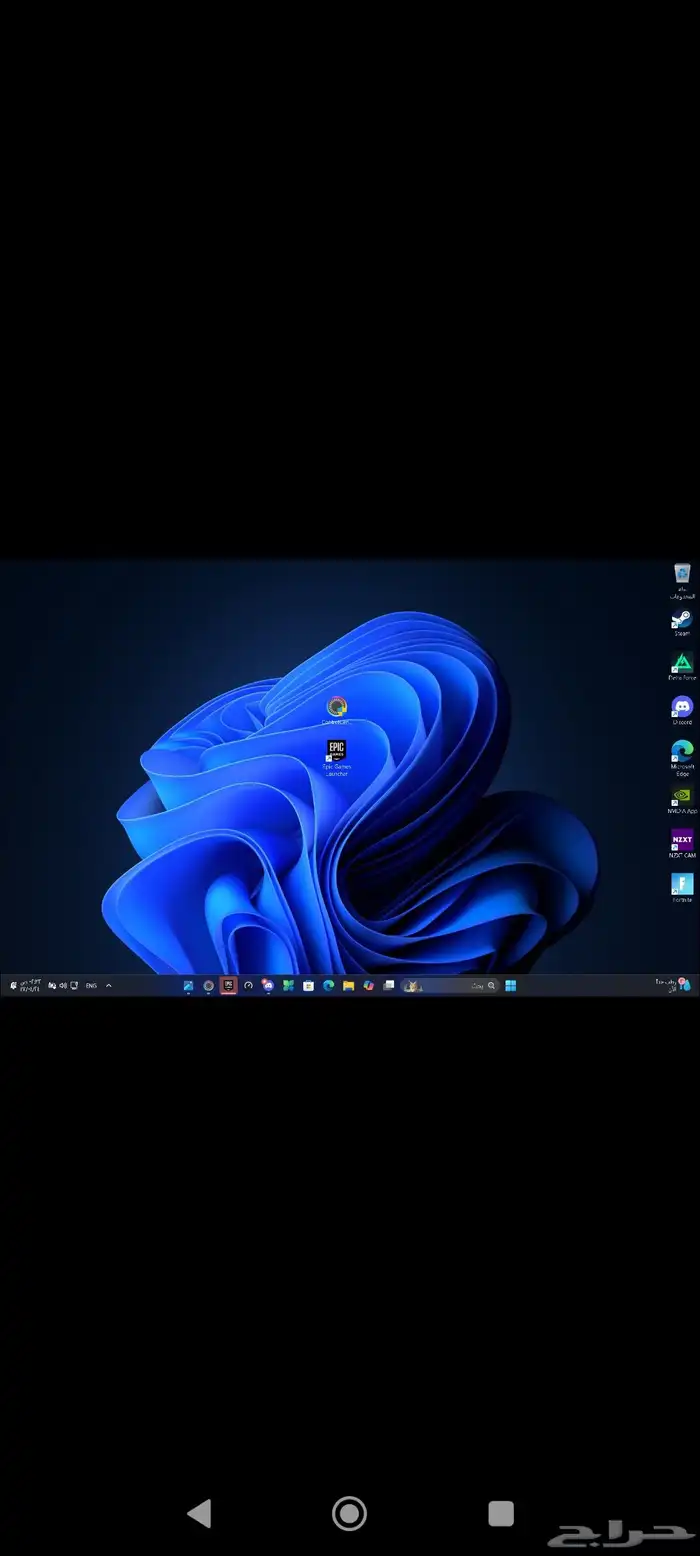Screen dimensions: 700x1556
Task: Open the NZXT CAM desktop shortcut
Action: 682,842
